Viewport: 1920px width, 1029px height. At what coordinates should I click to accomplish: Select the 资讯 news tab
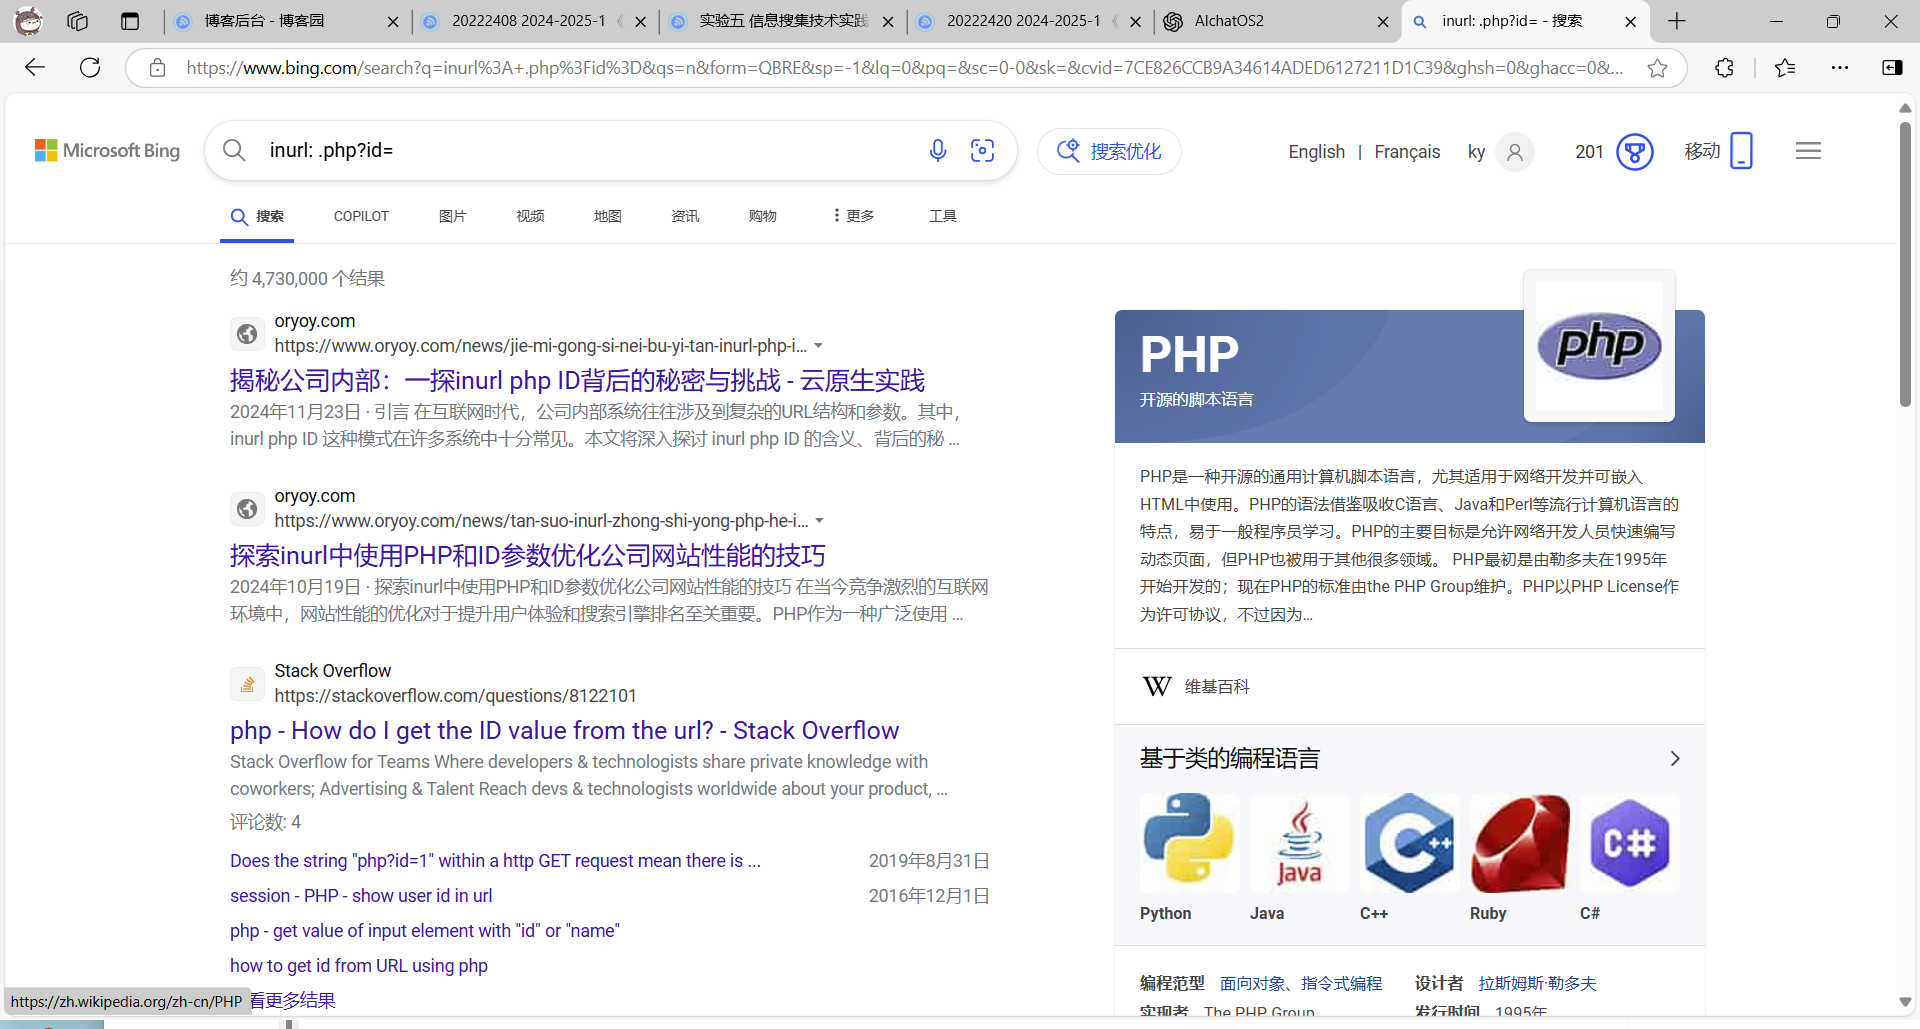(x=685, y=216)
